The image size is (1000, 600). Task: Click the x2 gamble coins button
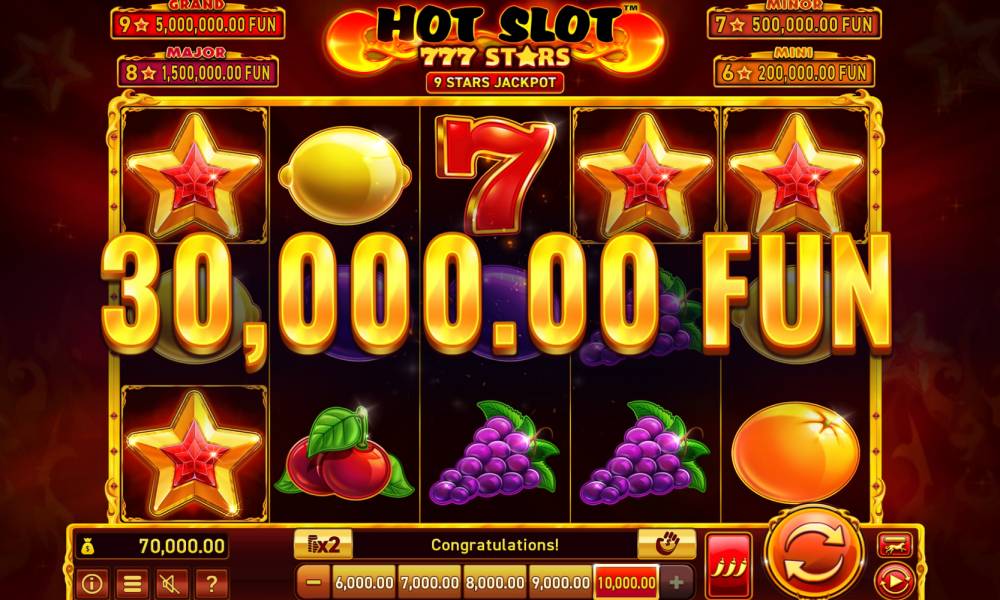point(323,545)
